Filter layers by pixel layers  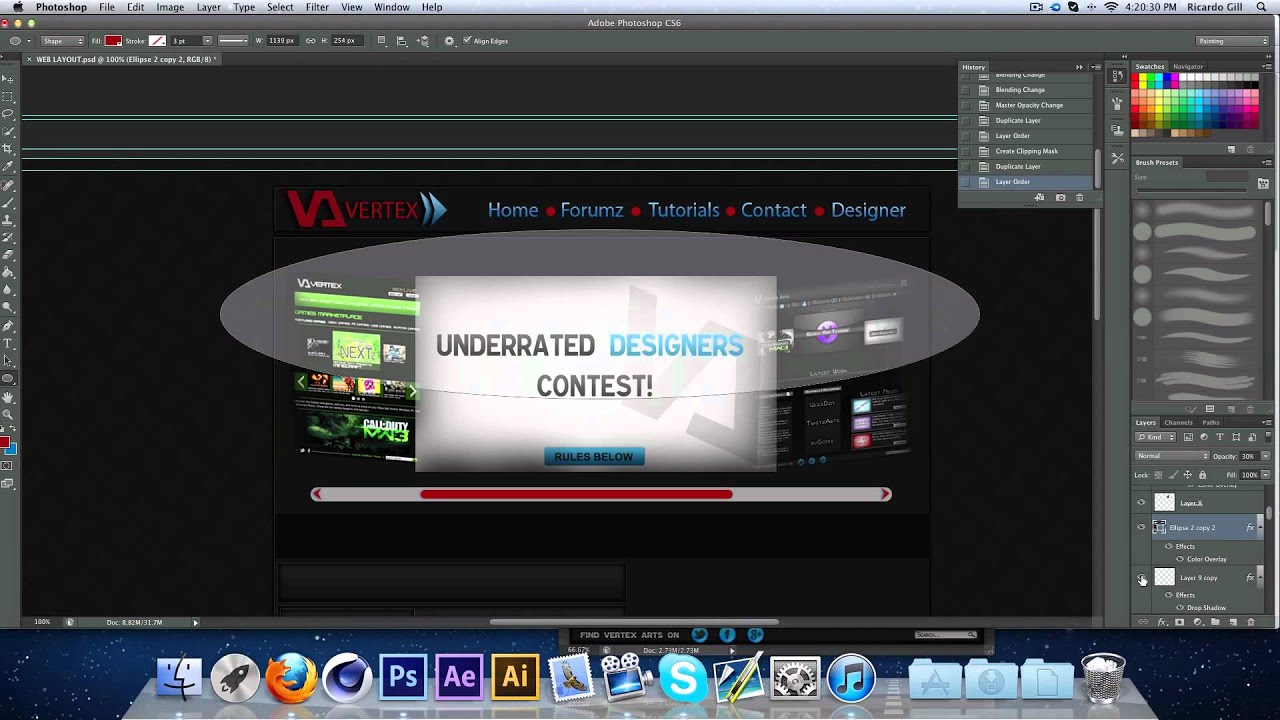pos(1189,437)
